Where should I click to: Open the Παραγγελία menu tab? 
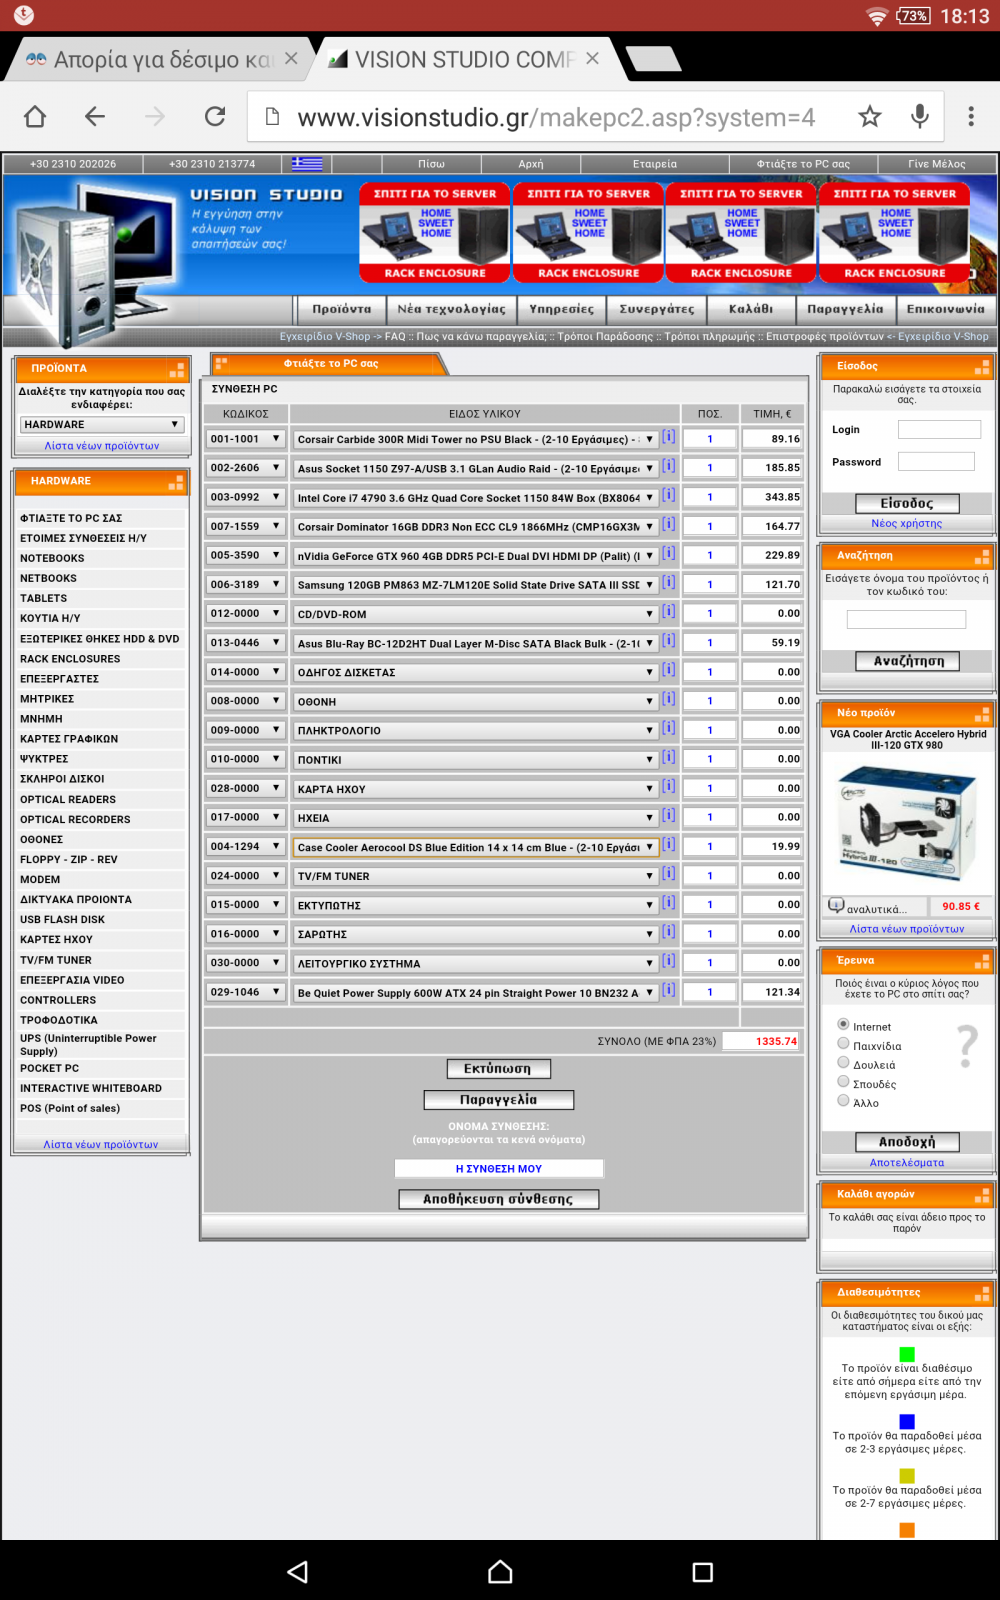846,309
